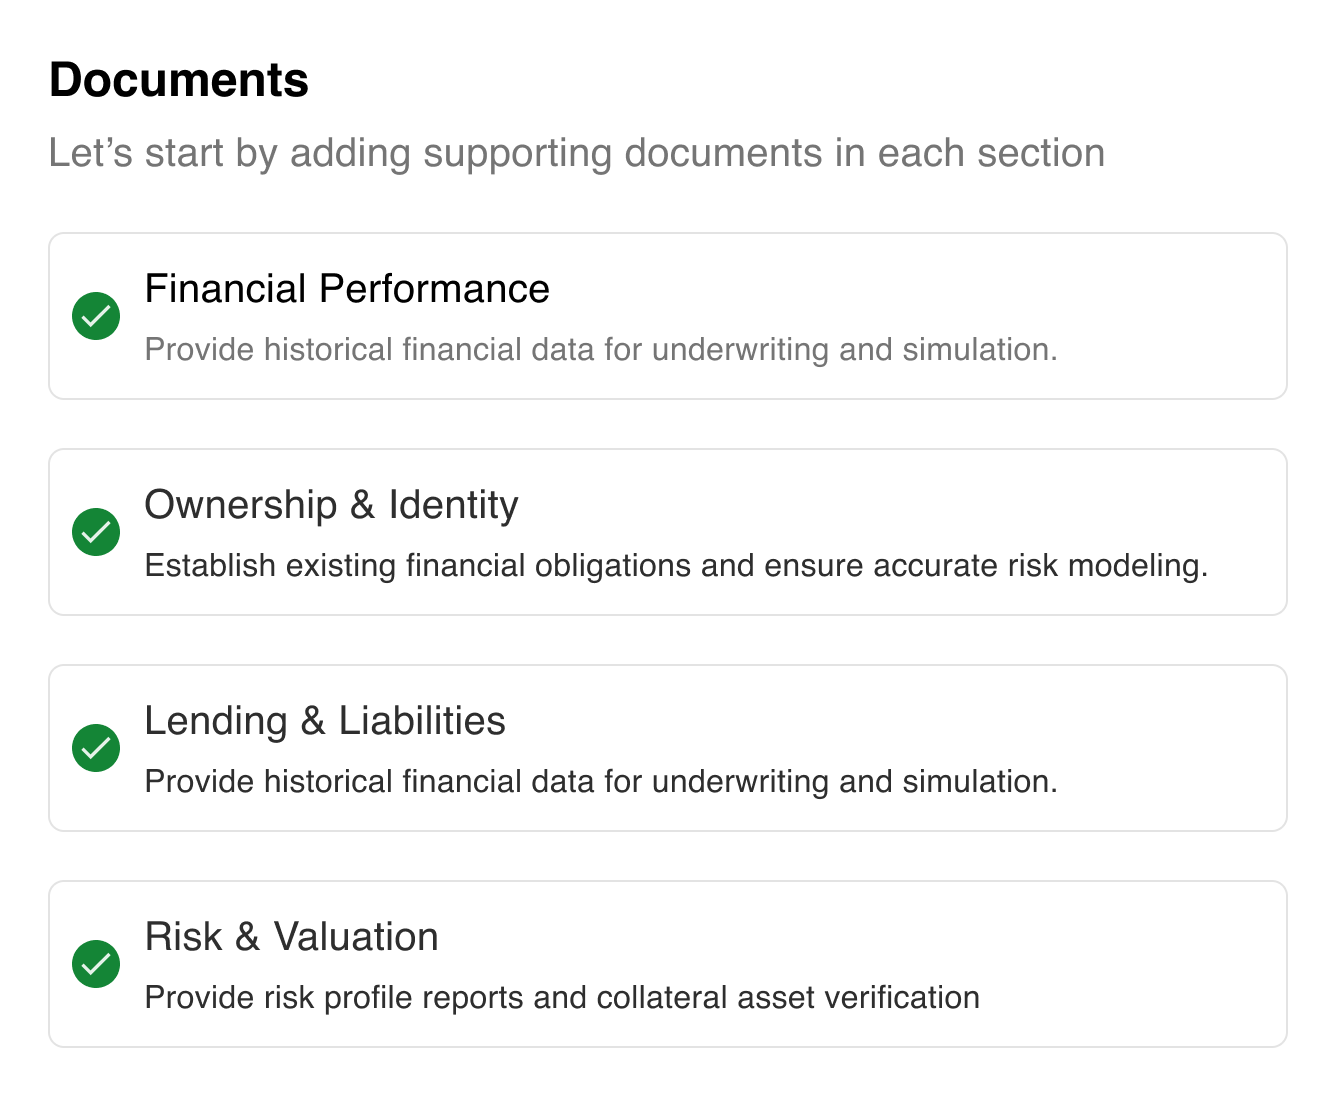1336x1096 pixels.
Task: Click the green circle beside Ownership & Identity
Action: click(x=96, y=532)
